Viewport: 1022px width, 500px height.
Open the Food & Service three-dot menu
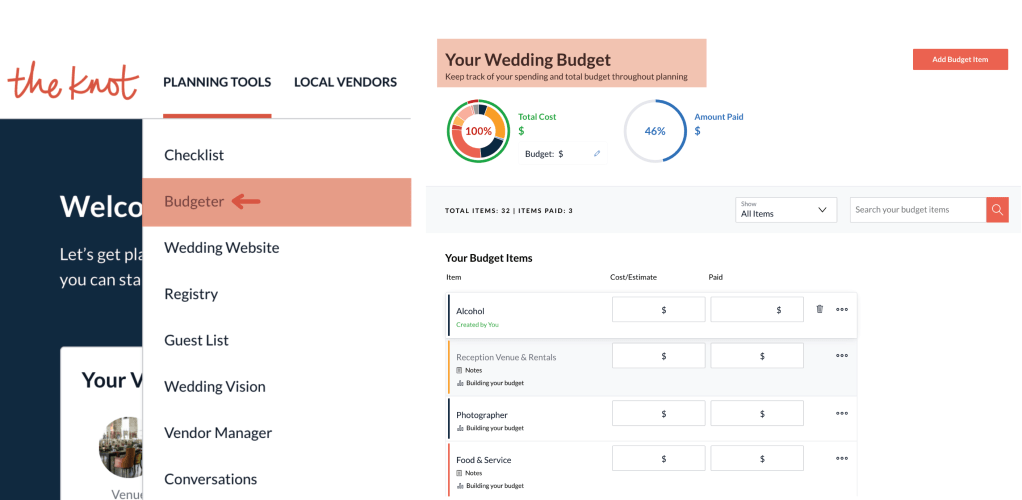click(842, 459)
